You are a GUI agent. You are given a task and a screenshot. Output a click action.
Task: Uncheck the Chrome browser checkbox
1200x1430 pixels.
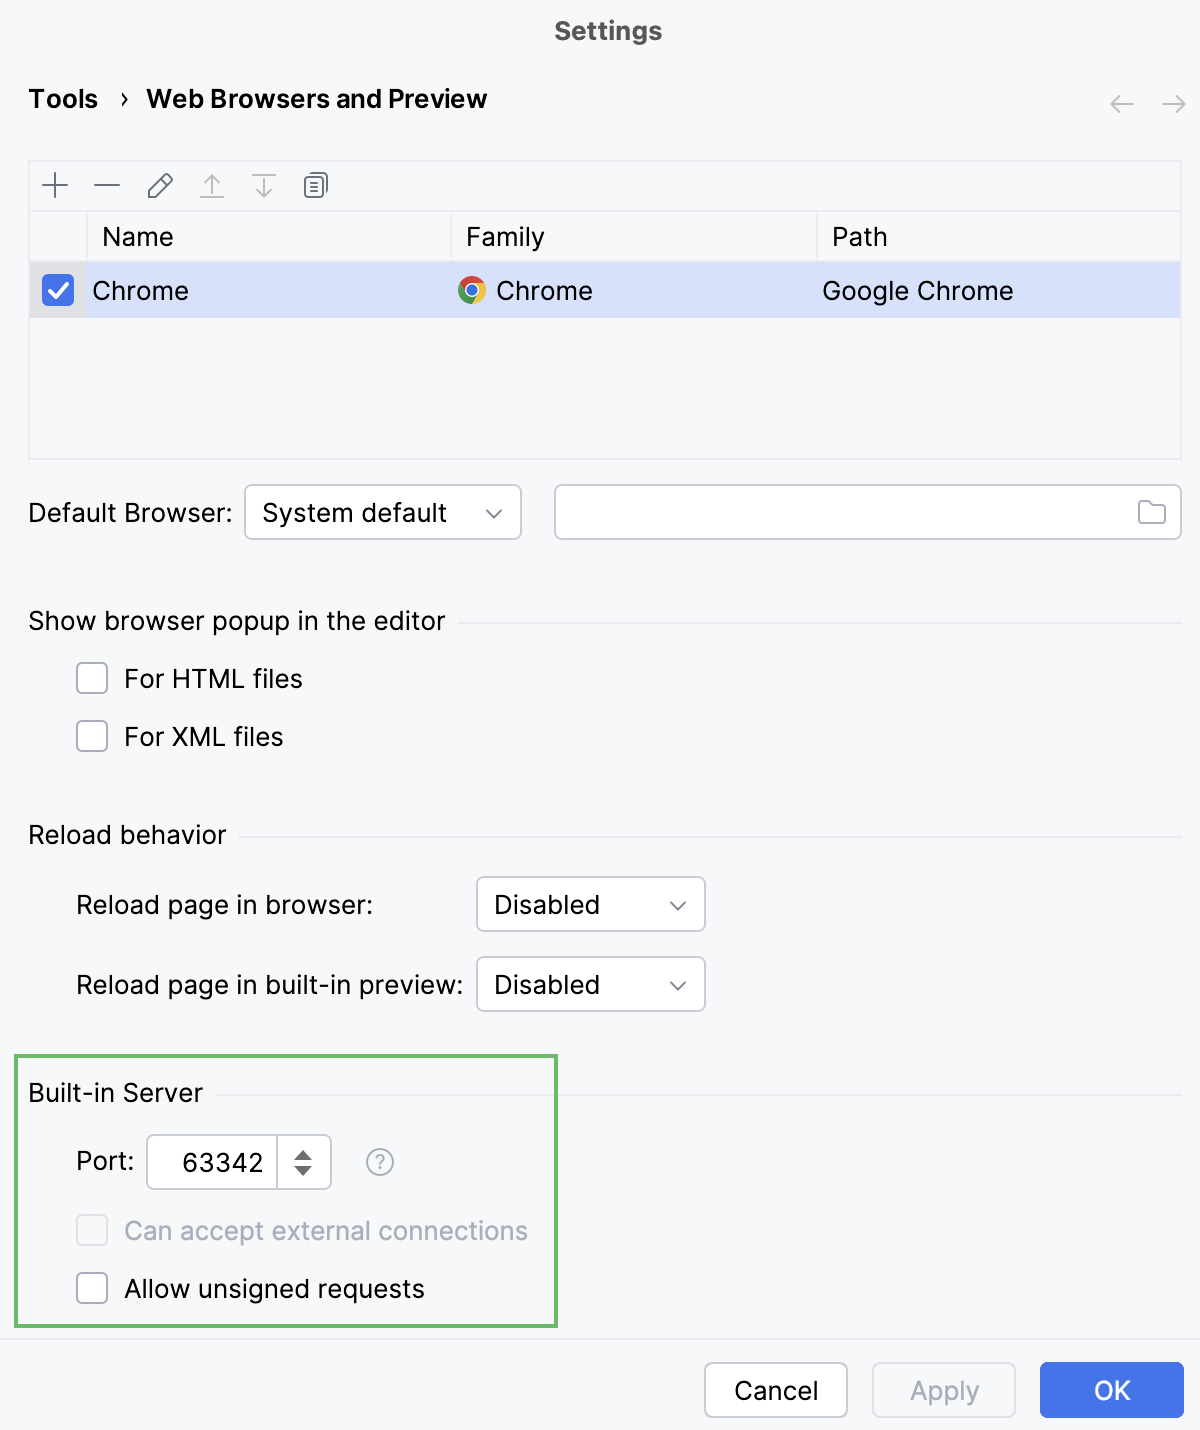58,291
